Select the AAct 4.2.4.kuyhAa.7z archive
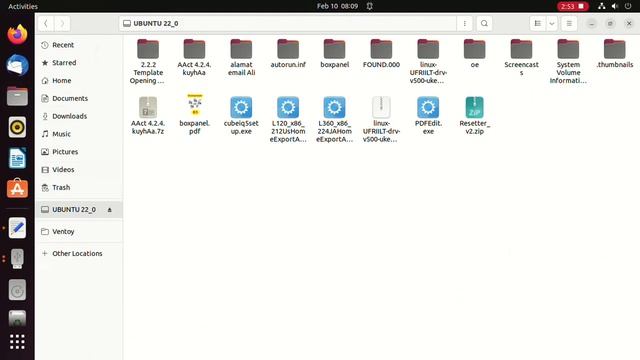The image size is (640, 360). [x=148, y=116]
